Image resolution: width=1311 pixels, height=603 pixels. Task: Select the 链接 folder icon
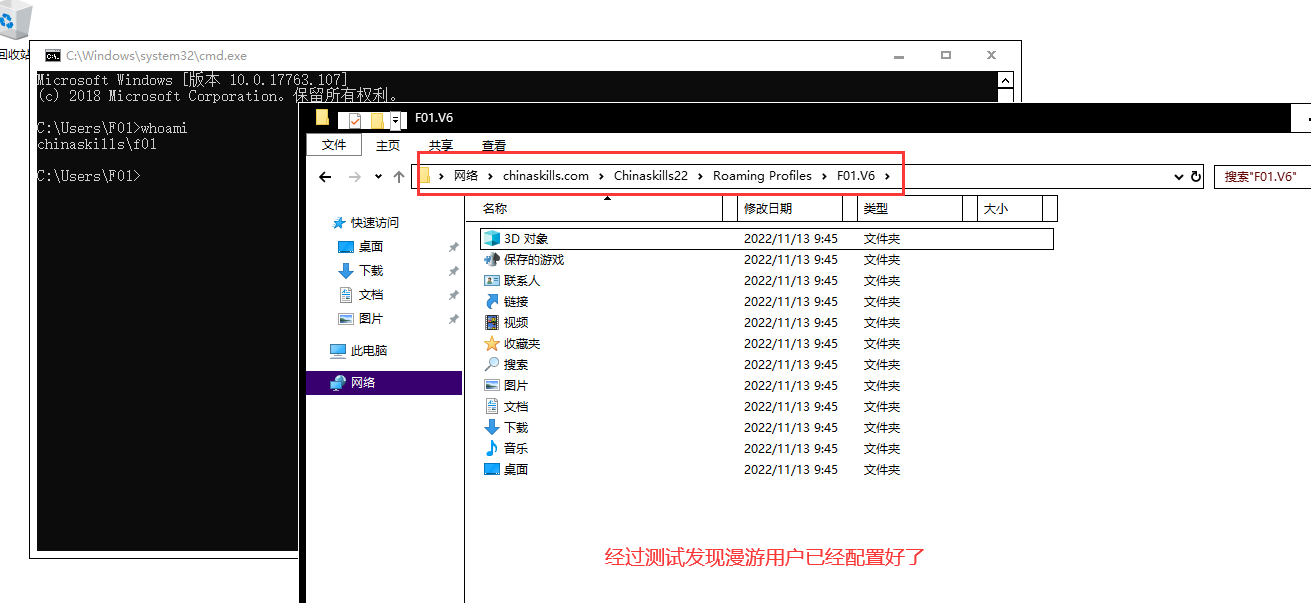(x=491, y=302)
